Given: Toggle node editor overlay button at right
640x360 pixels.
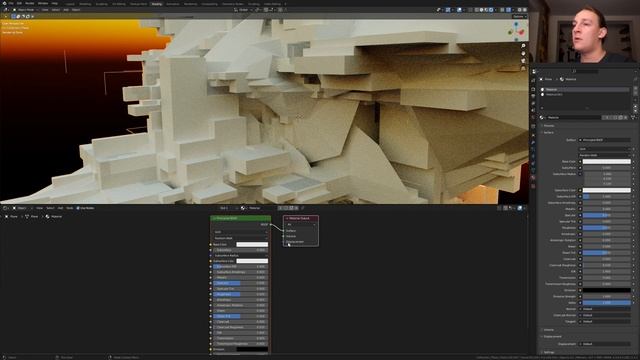Looking at the screenshot, I should point(520,208).
